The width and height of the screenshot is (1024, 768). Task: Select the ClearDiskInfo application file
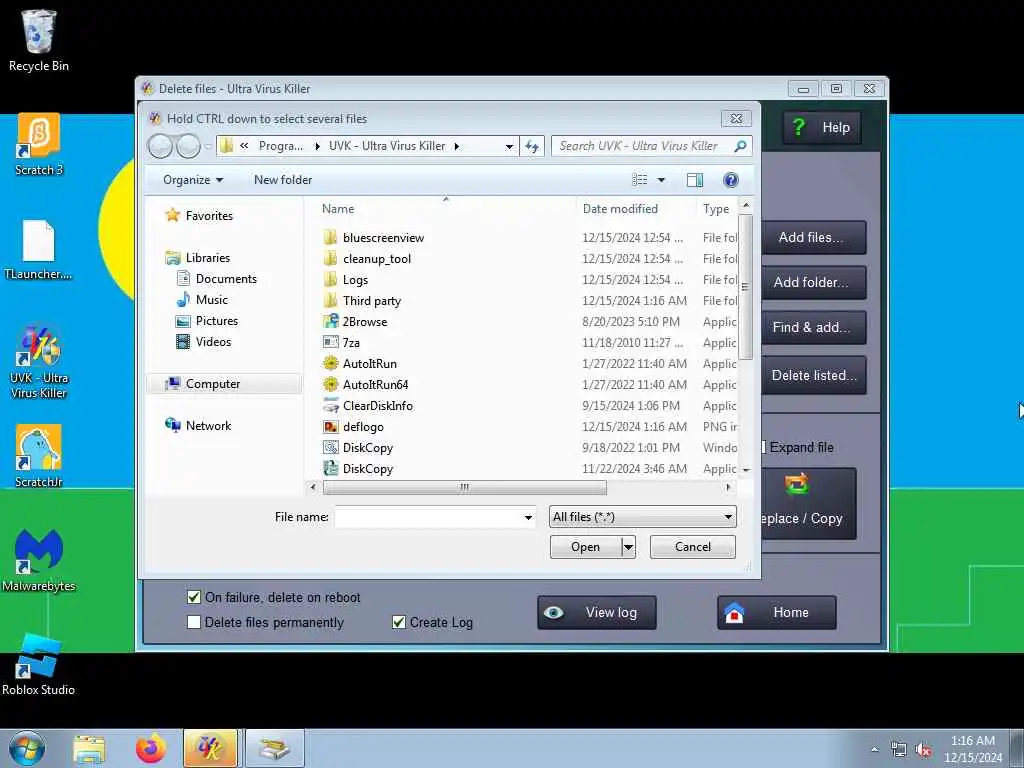pyautogui.click(x=377, y=406)
